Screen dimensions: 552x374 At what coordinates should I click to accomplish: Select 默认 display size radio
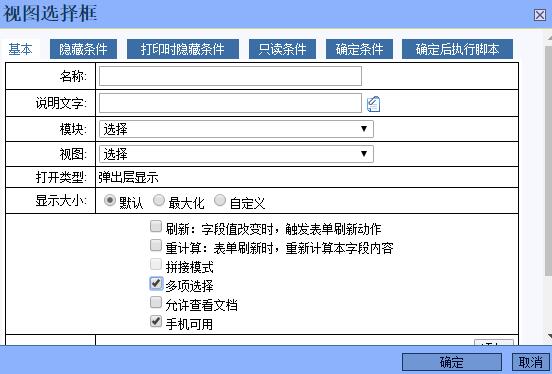click(109, 201)
